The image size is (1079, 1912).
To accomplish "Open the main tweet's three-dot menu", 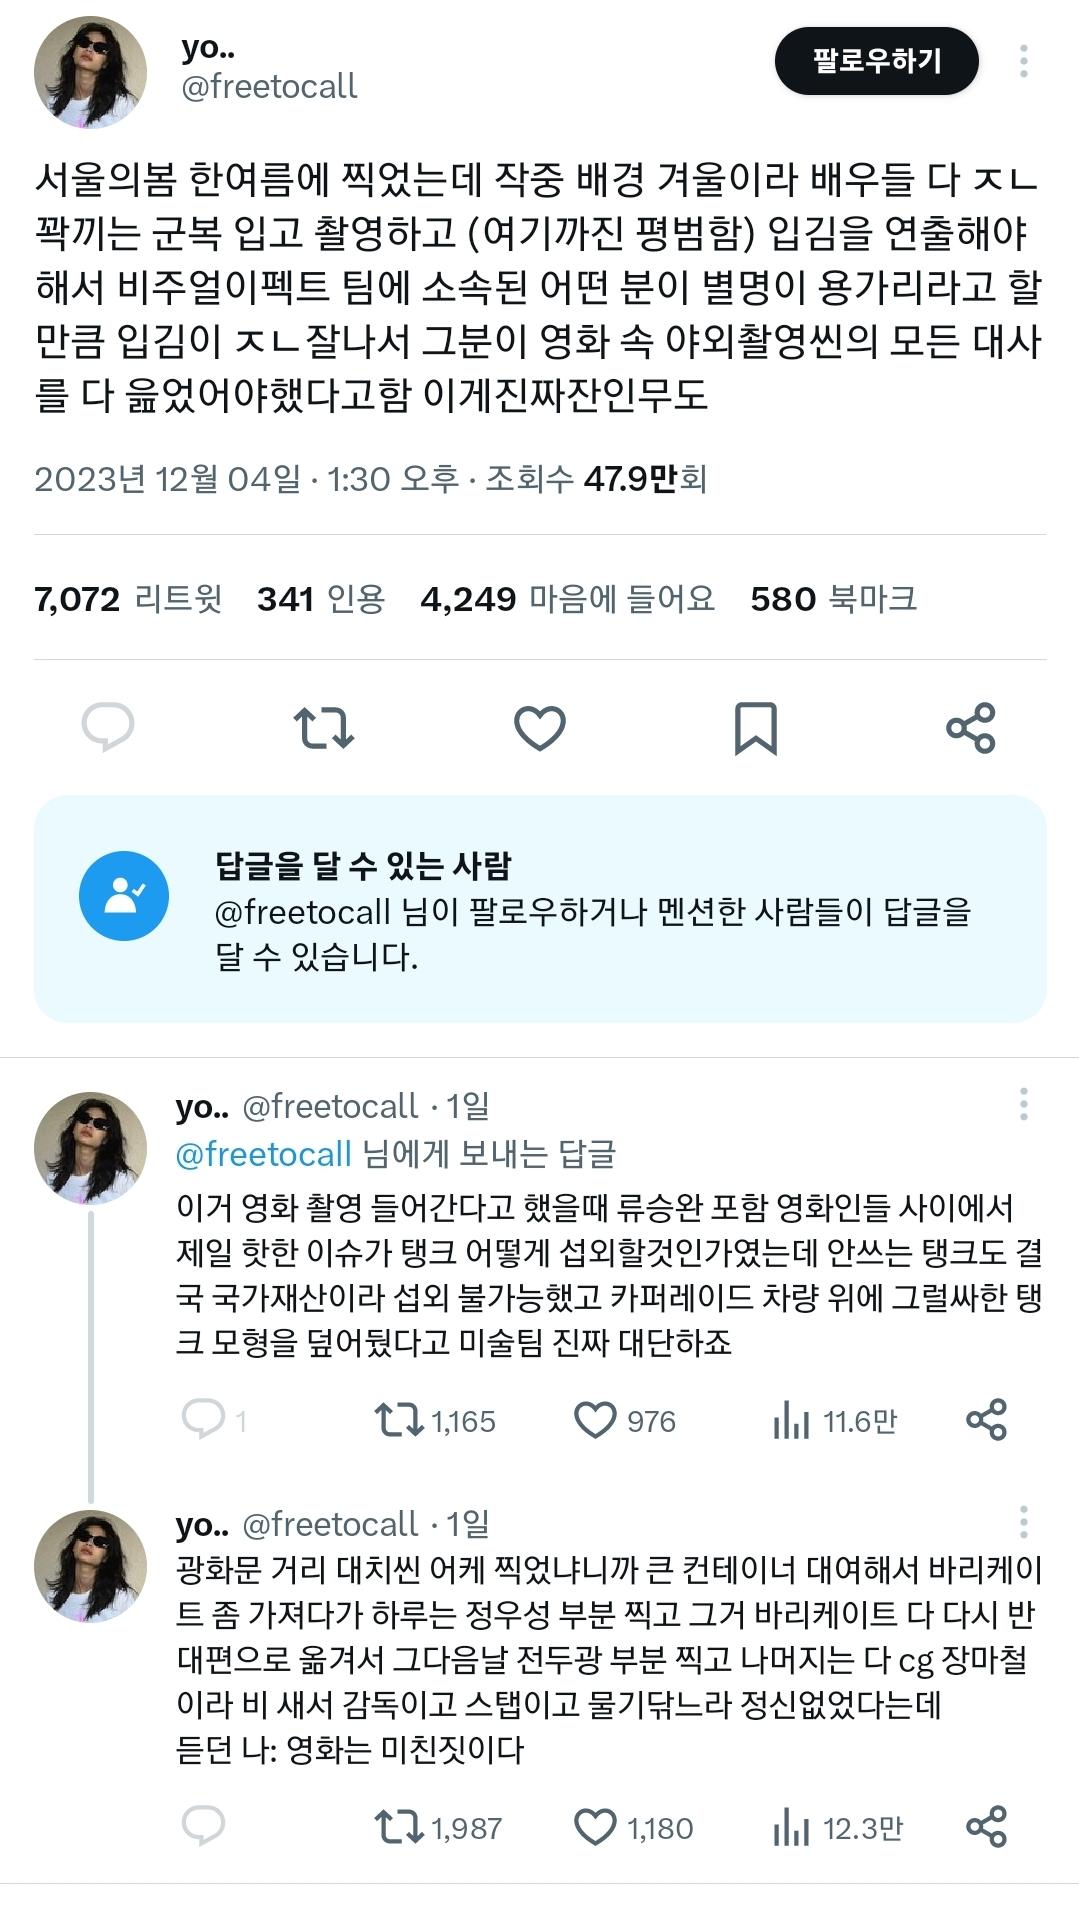I will pos(1023,61).
